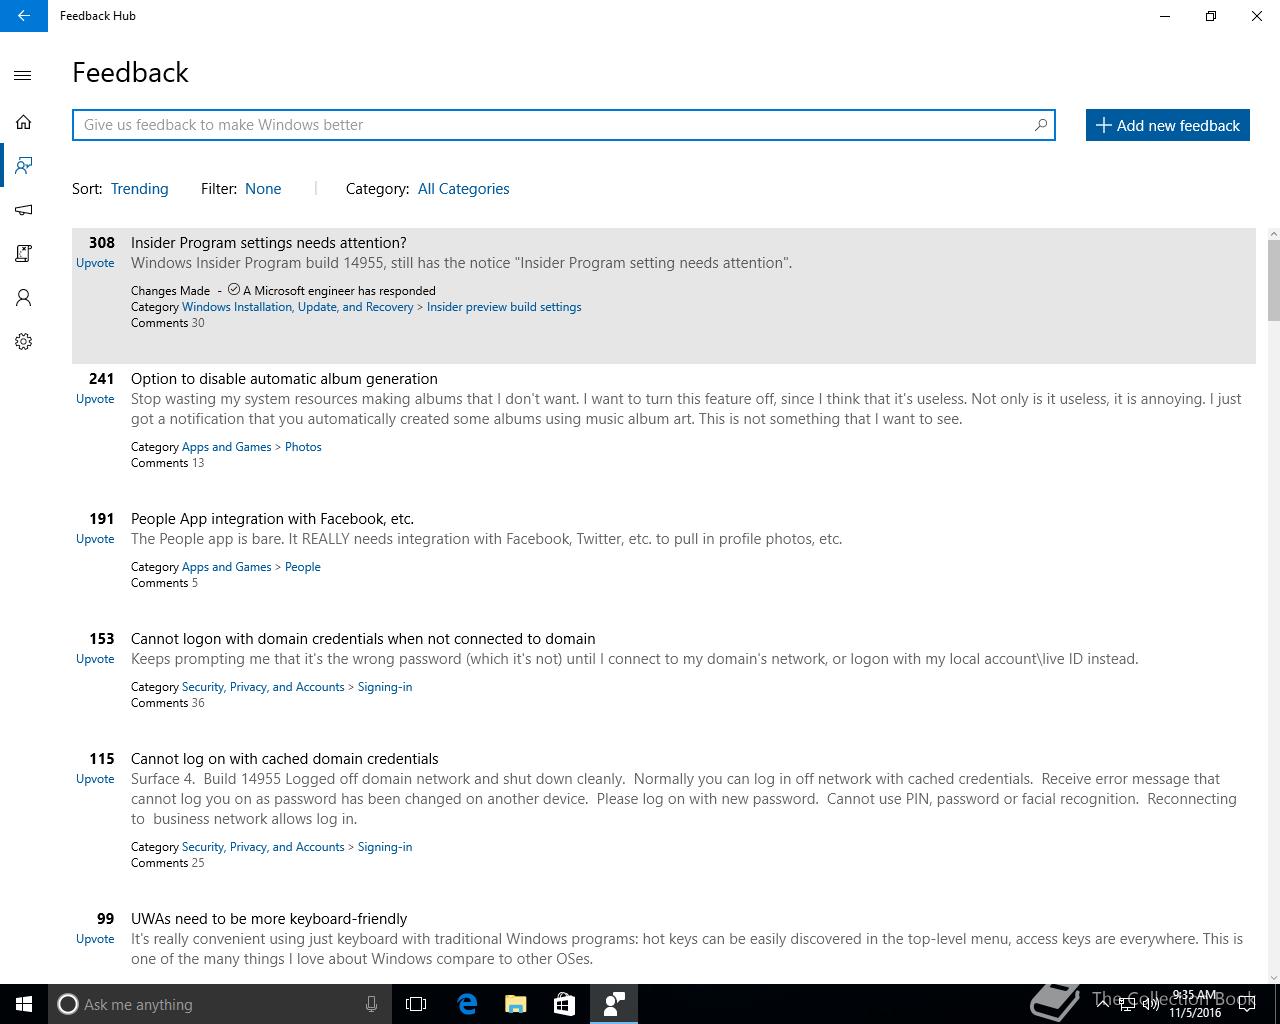Upvote cached domain credentials feedback
Screen dimensions: 1280x1024
coord(95,779)
